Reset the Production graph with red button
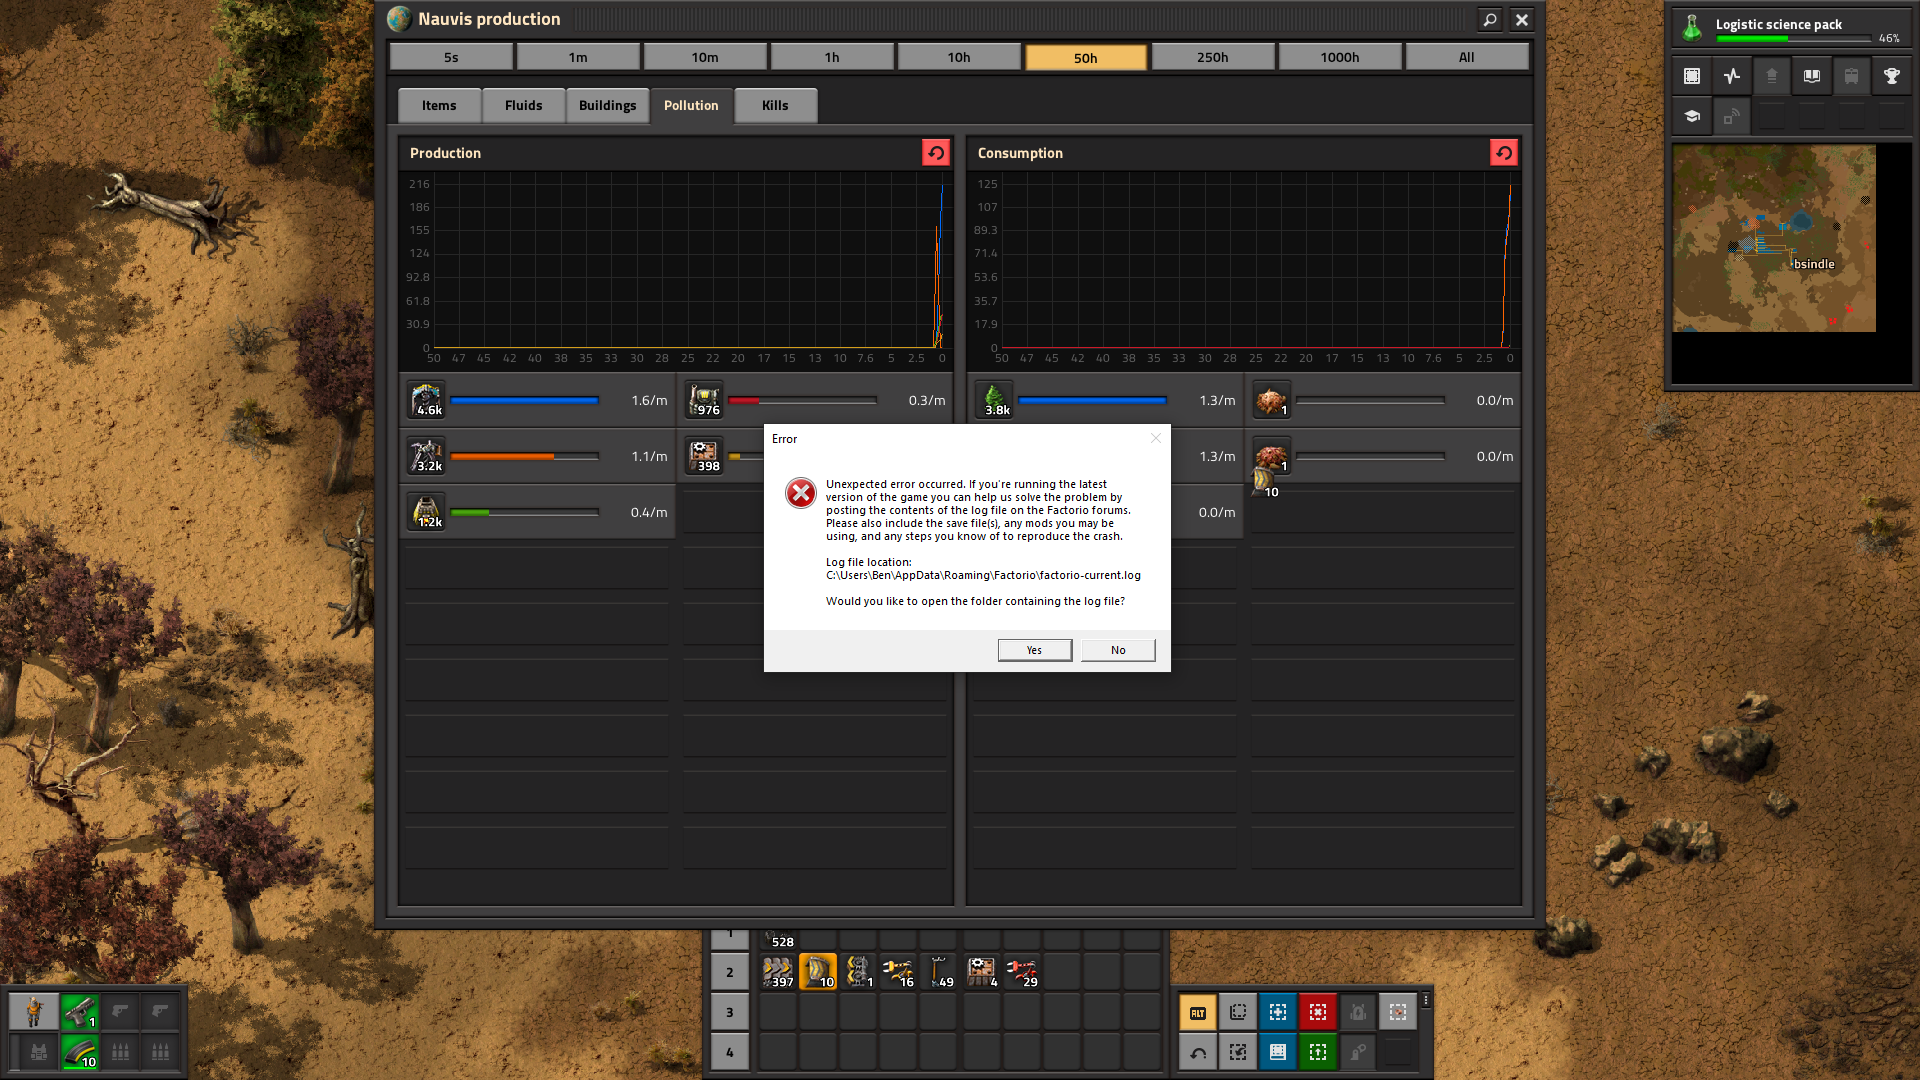This screenshot has width=1920, height=1080. [x=936, y=152]
